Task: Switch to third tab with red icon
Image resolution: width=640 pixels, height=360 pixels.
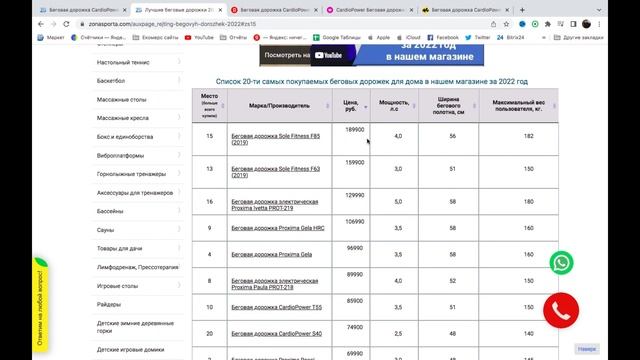Action: click(x=273, y=10)
